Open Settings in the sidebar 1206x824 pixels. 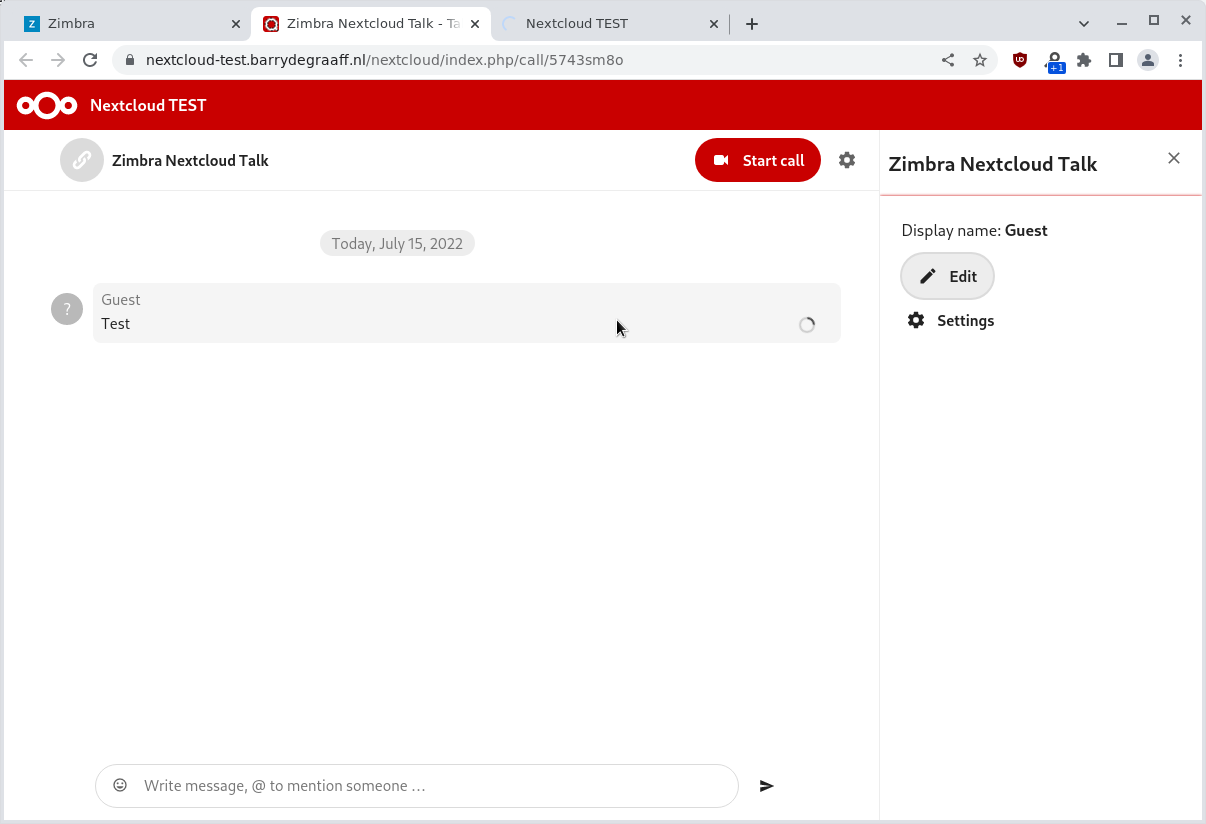tap(950, 320)
